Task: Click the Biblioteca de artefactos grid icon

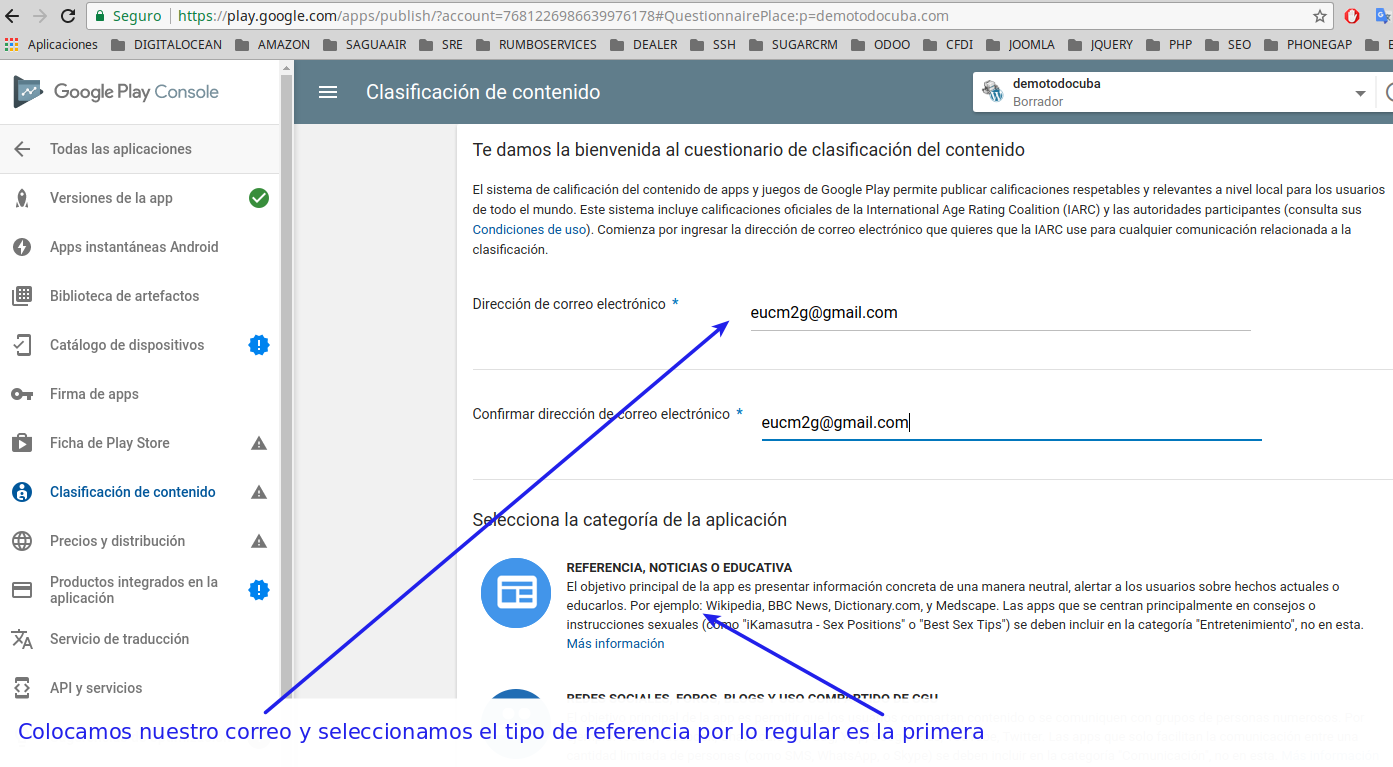Action: (22, 296)
